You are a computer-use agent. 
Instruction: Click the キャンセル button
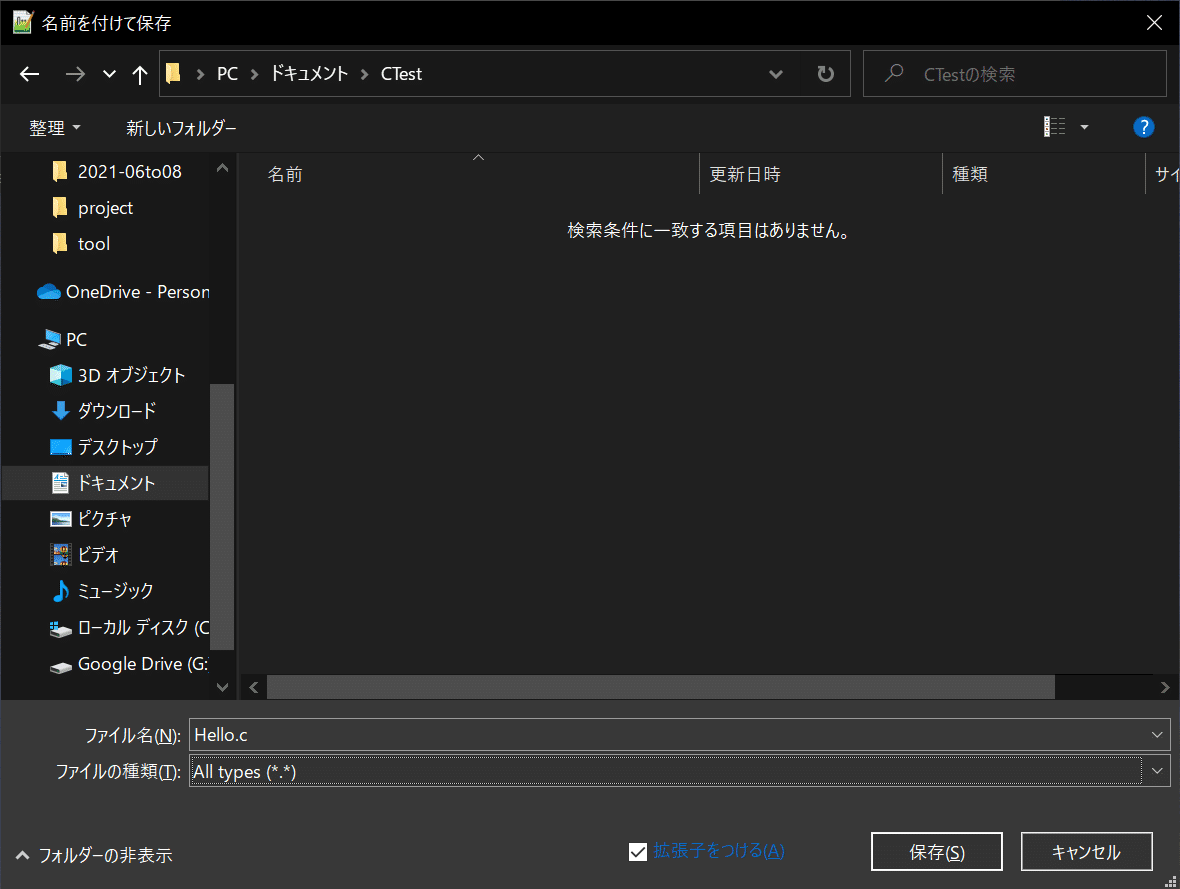[x=1087, y=852]
